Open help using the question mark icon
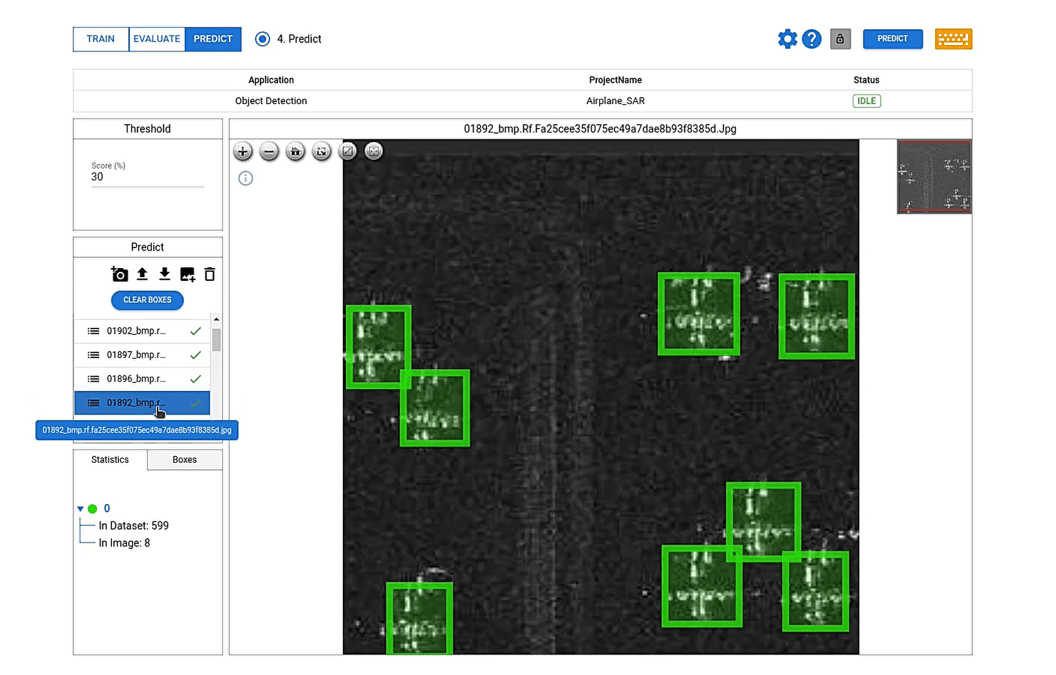The width and height of the screenshot is (1056, 675). pos(812,38)
